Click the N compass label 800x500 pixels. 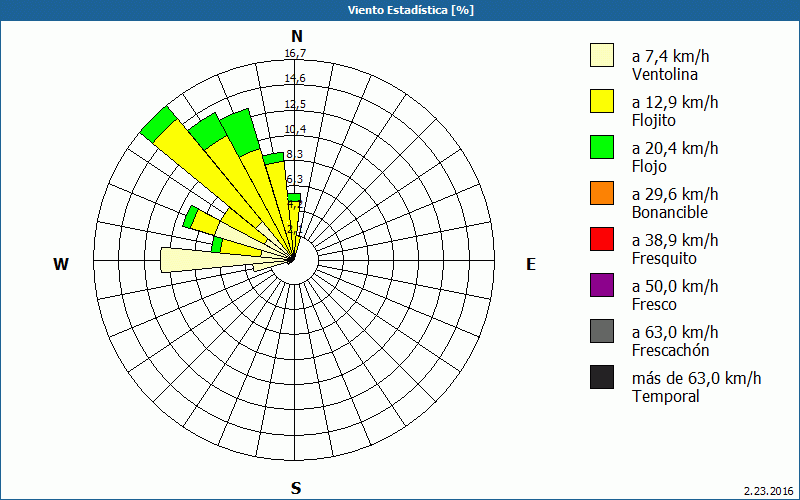tap(296, 36)
